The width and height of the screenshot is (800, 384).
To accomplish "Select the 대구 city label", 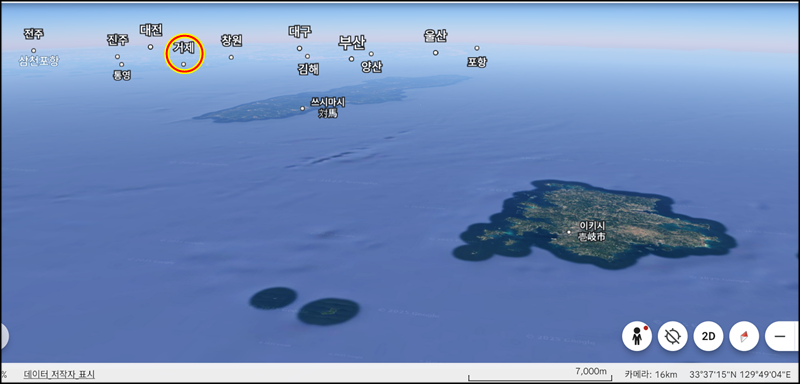I will click(x=299, y=32).
